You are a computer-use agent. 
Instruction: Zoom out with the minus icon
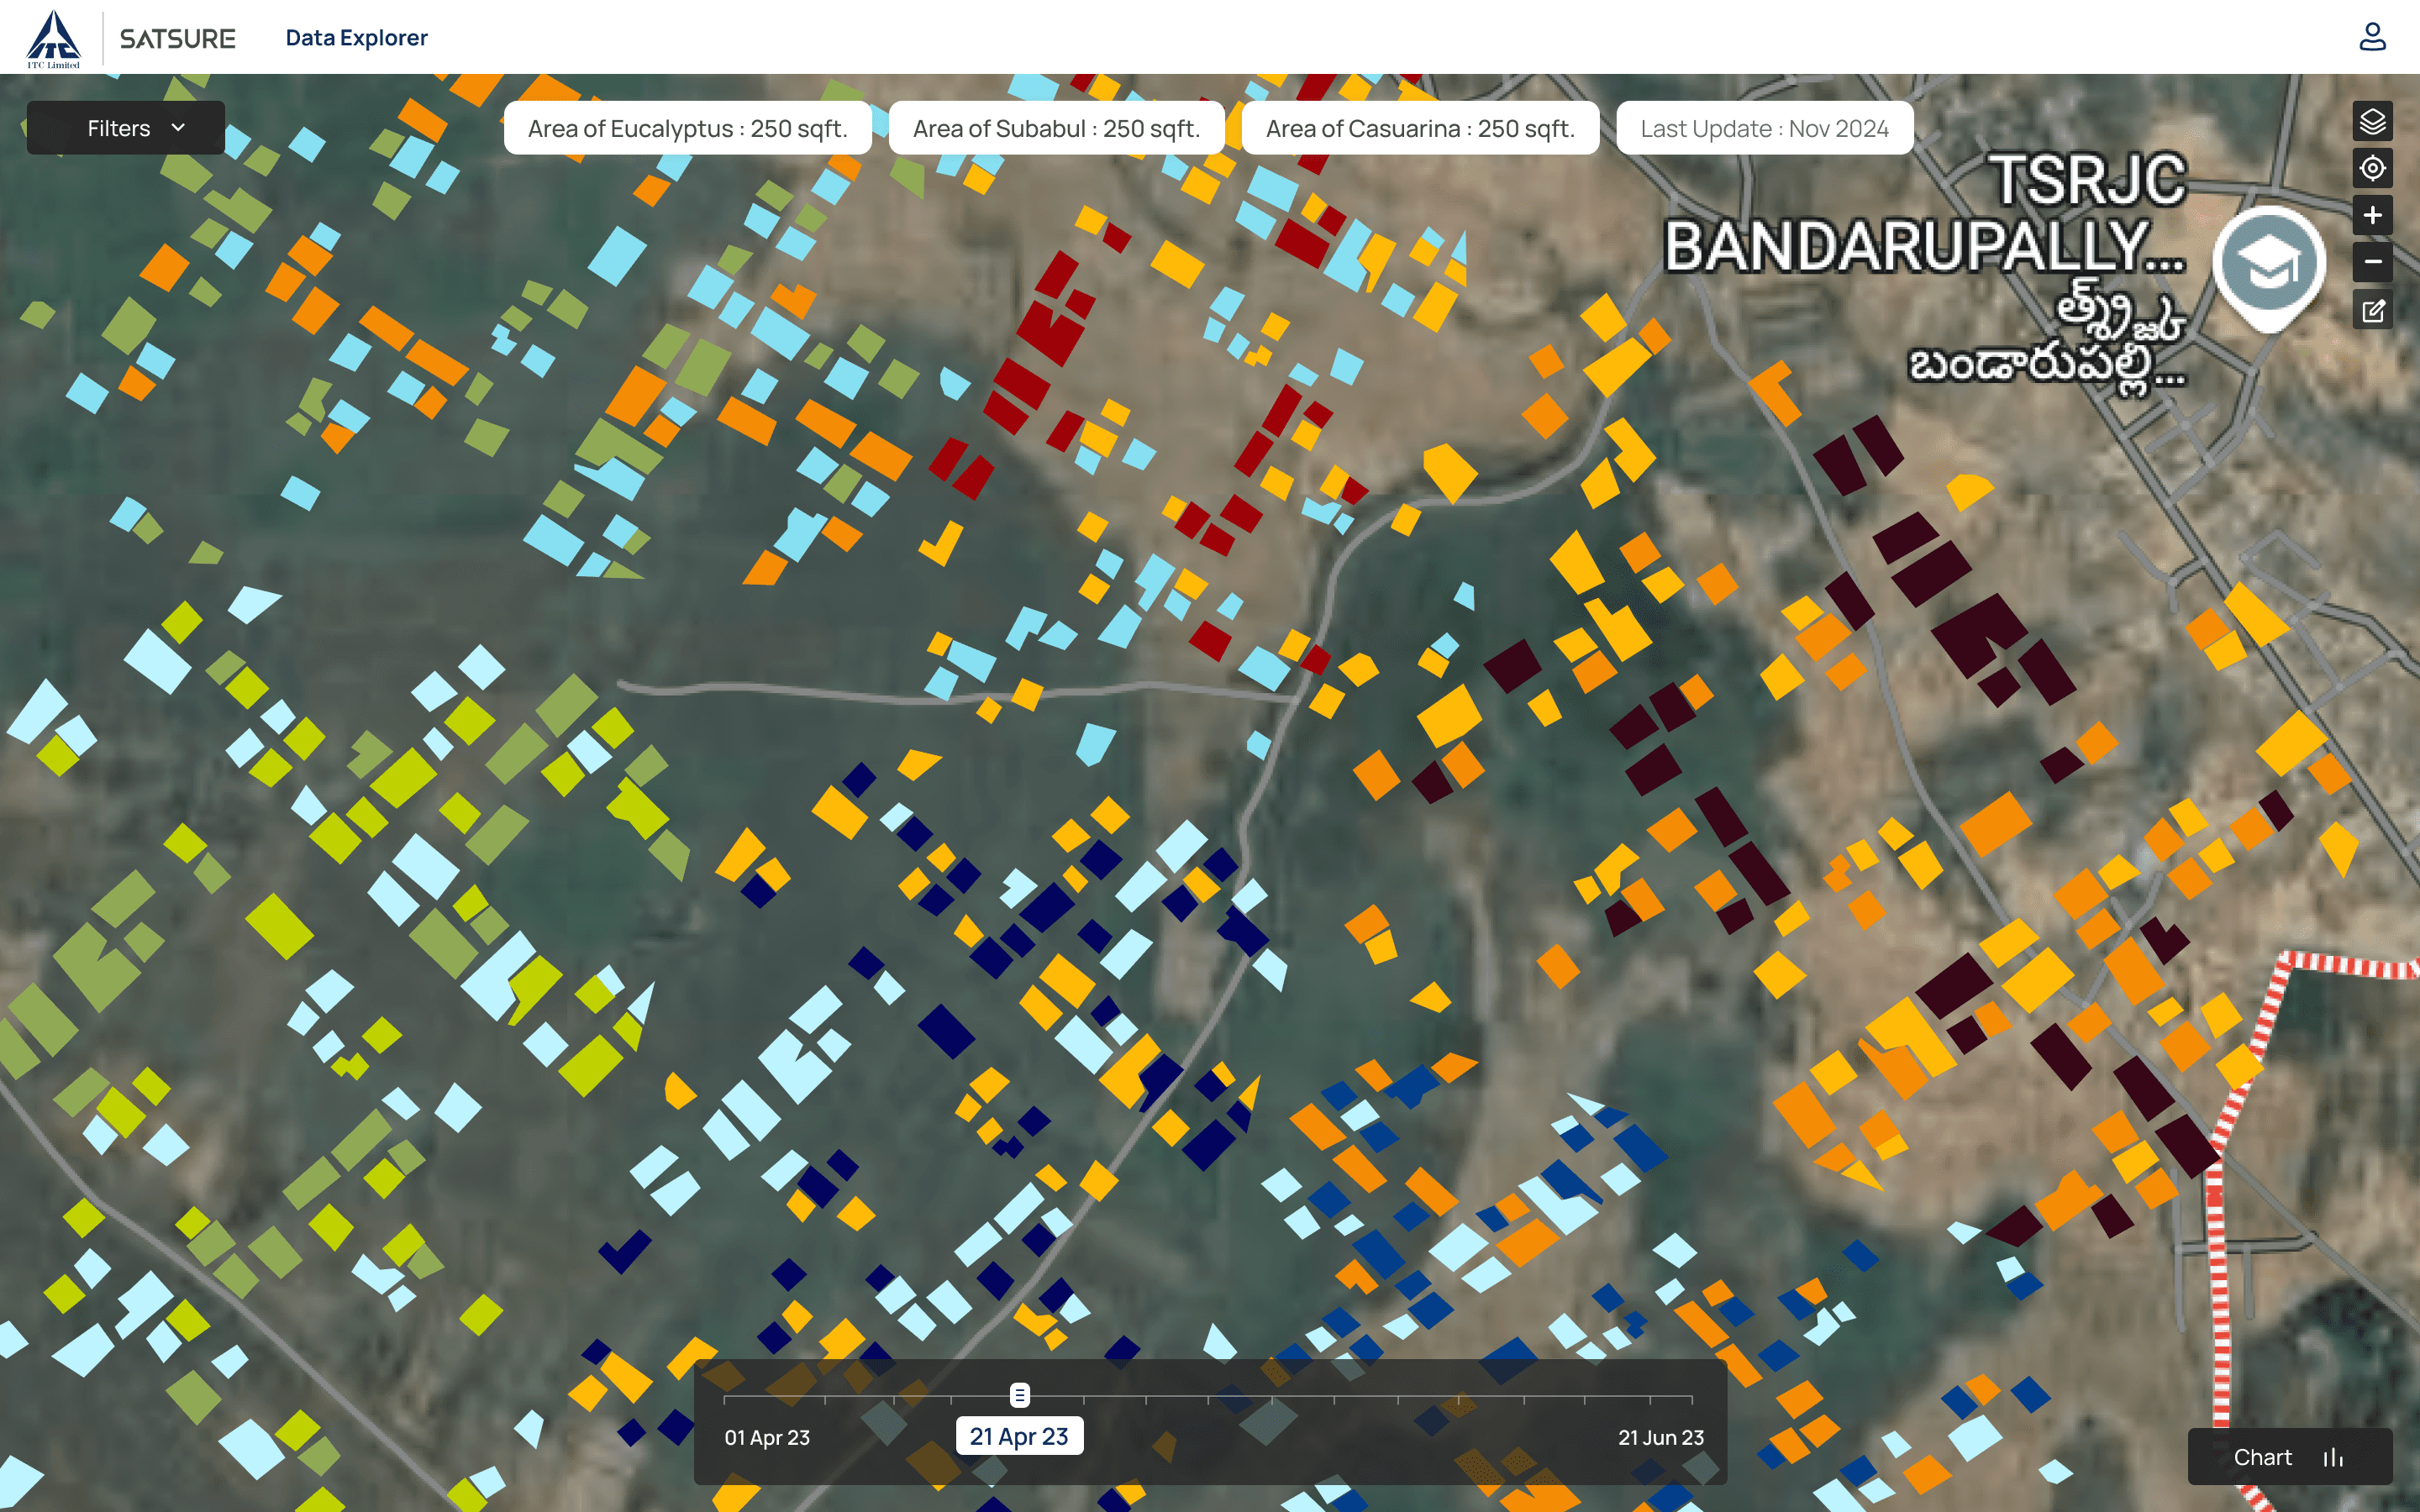point(2372,262)
